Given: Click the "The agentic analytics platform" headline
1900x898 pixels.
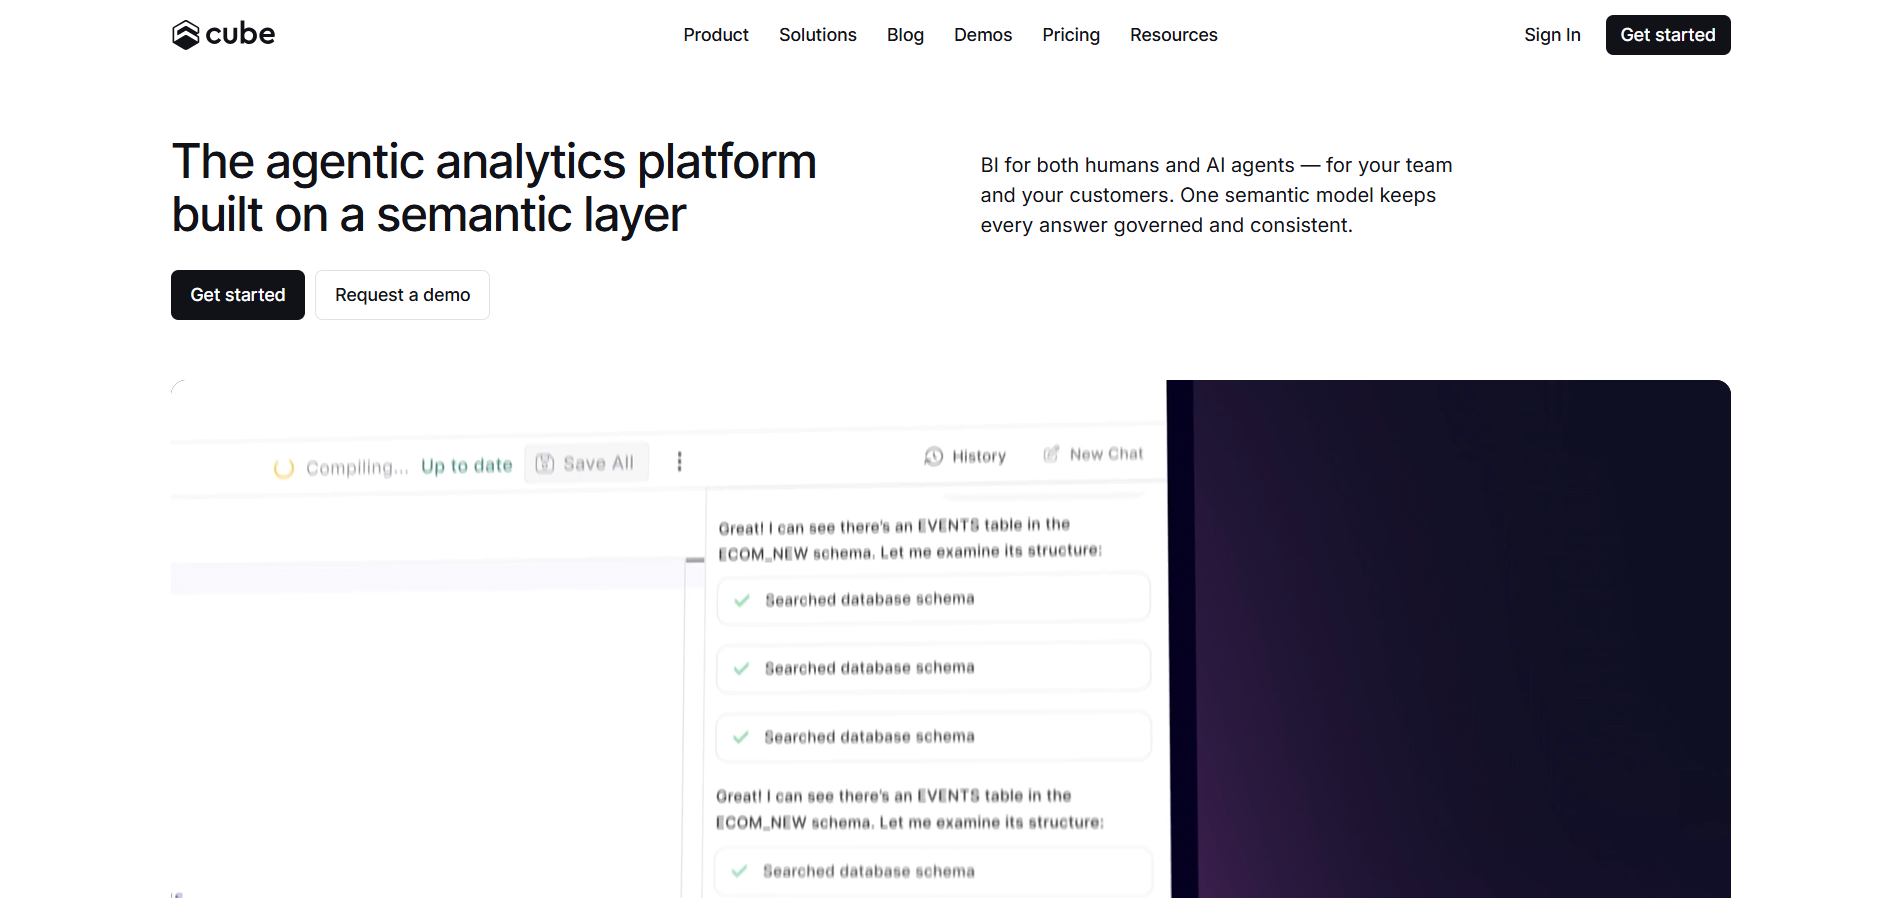Looking at the screenshot, I should 494,188.
